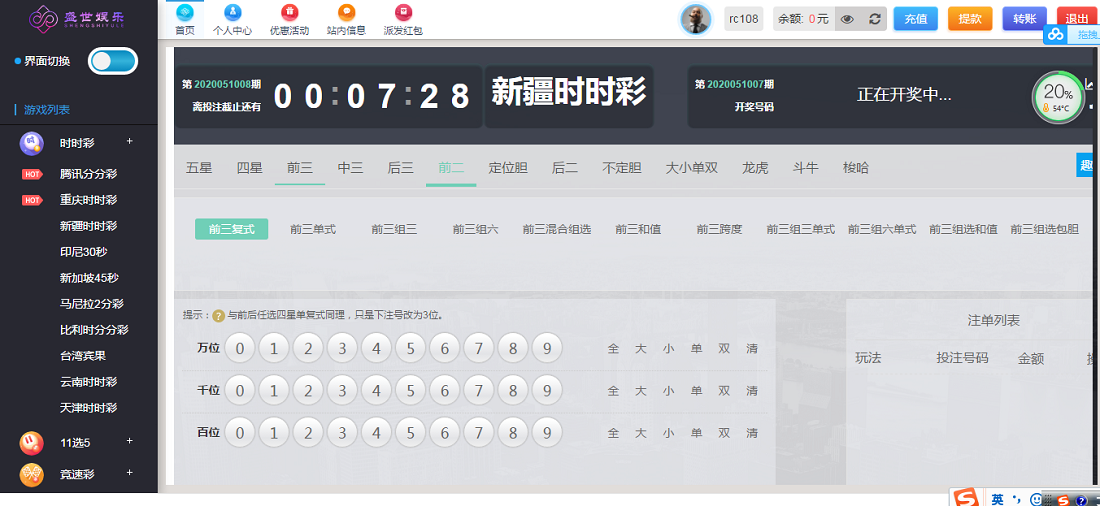Toggle the 界面切换 interface switch
1100x506 pixels.
pyautogui.click(x=113, y=61)
